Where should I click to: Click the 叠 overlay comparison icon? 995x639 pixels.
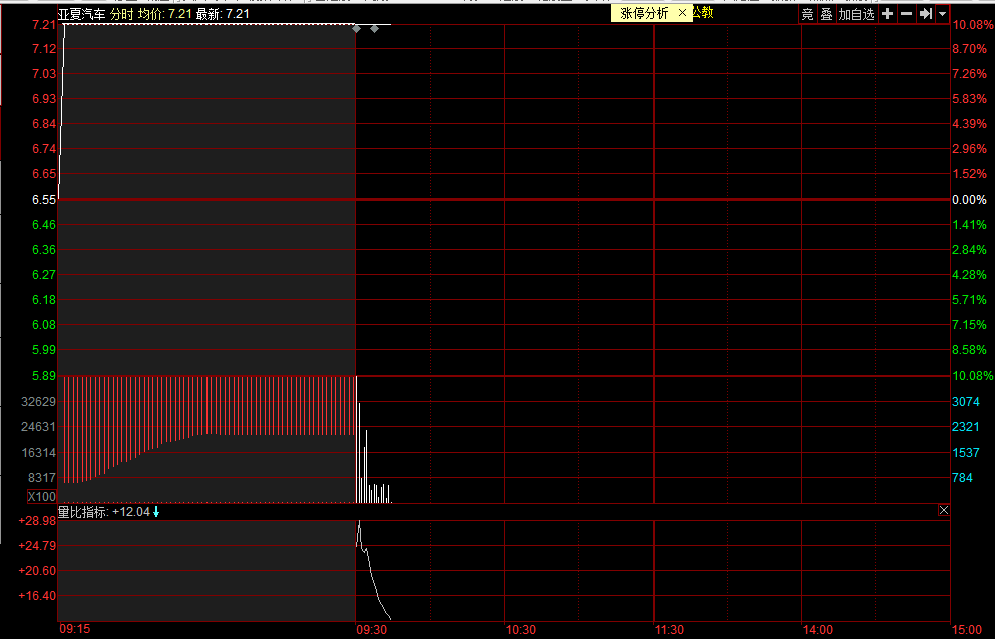pos(826,14)
